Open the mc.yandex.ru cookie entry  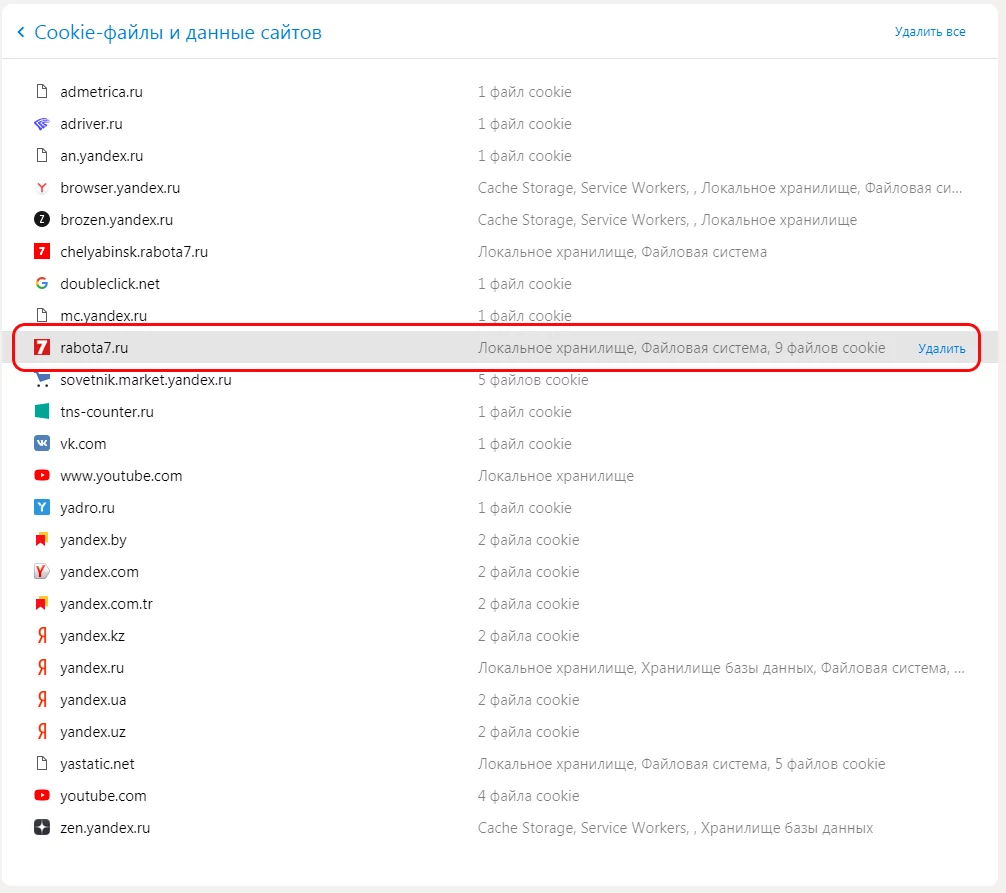coord(103,316)
